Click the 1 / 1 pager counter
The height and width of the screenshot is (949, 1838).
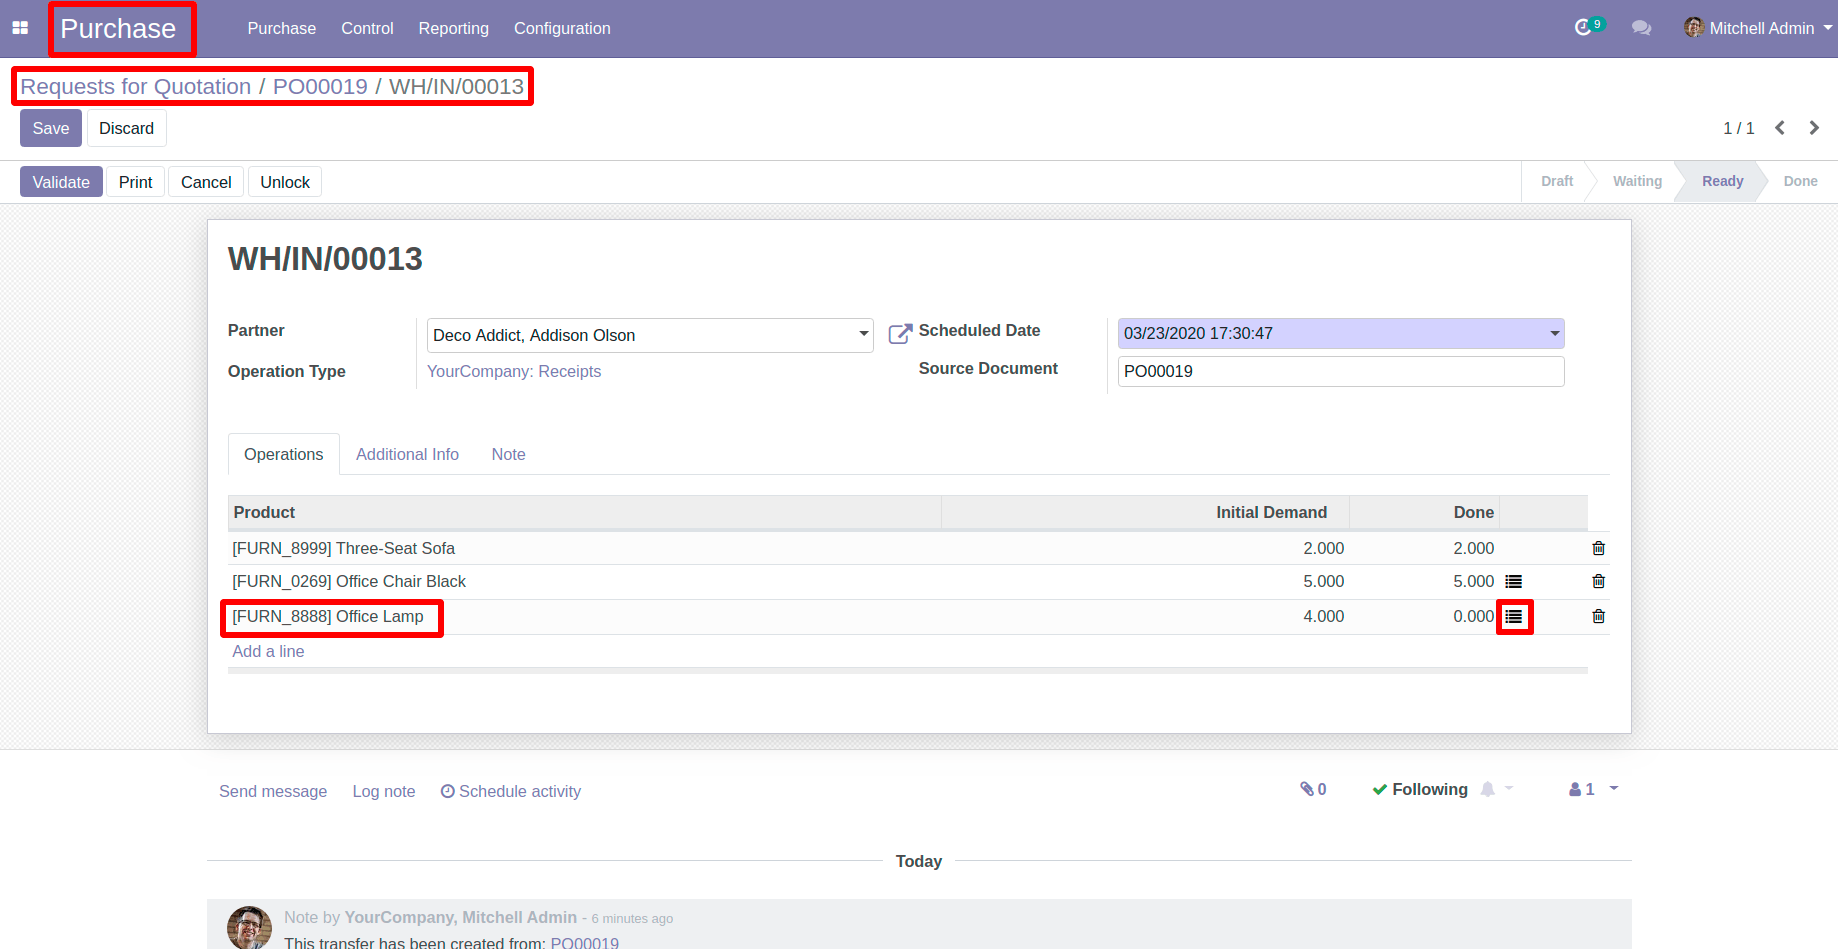pos(1738,128)
